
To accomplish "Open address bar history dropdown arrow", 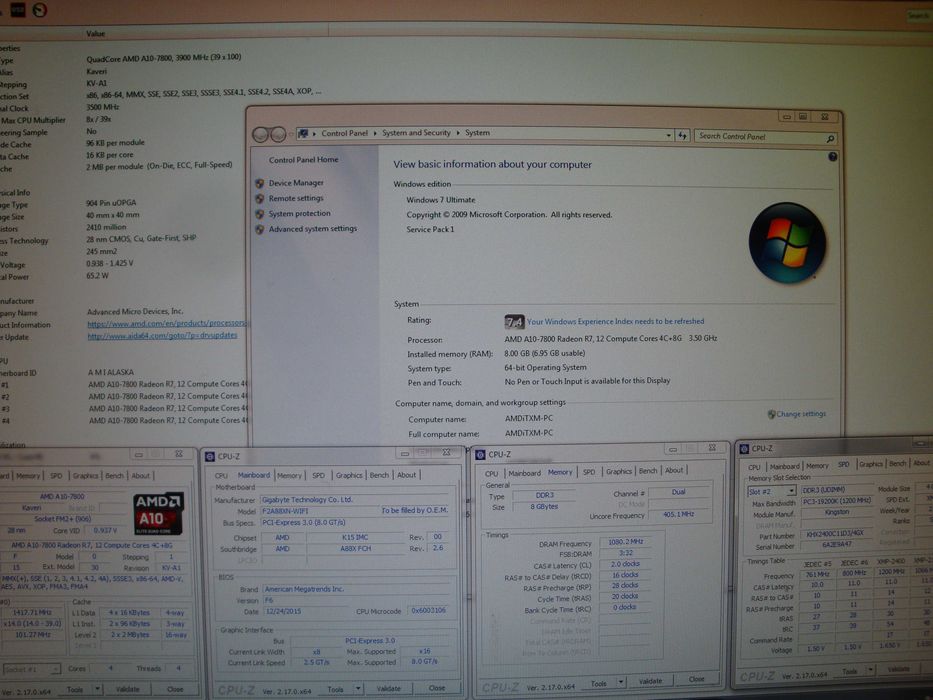I will [x=668, y=136].
